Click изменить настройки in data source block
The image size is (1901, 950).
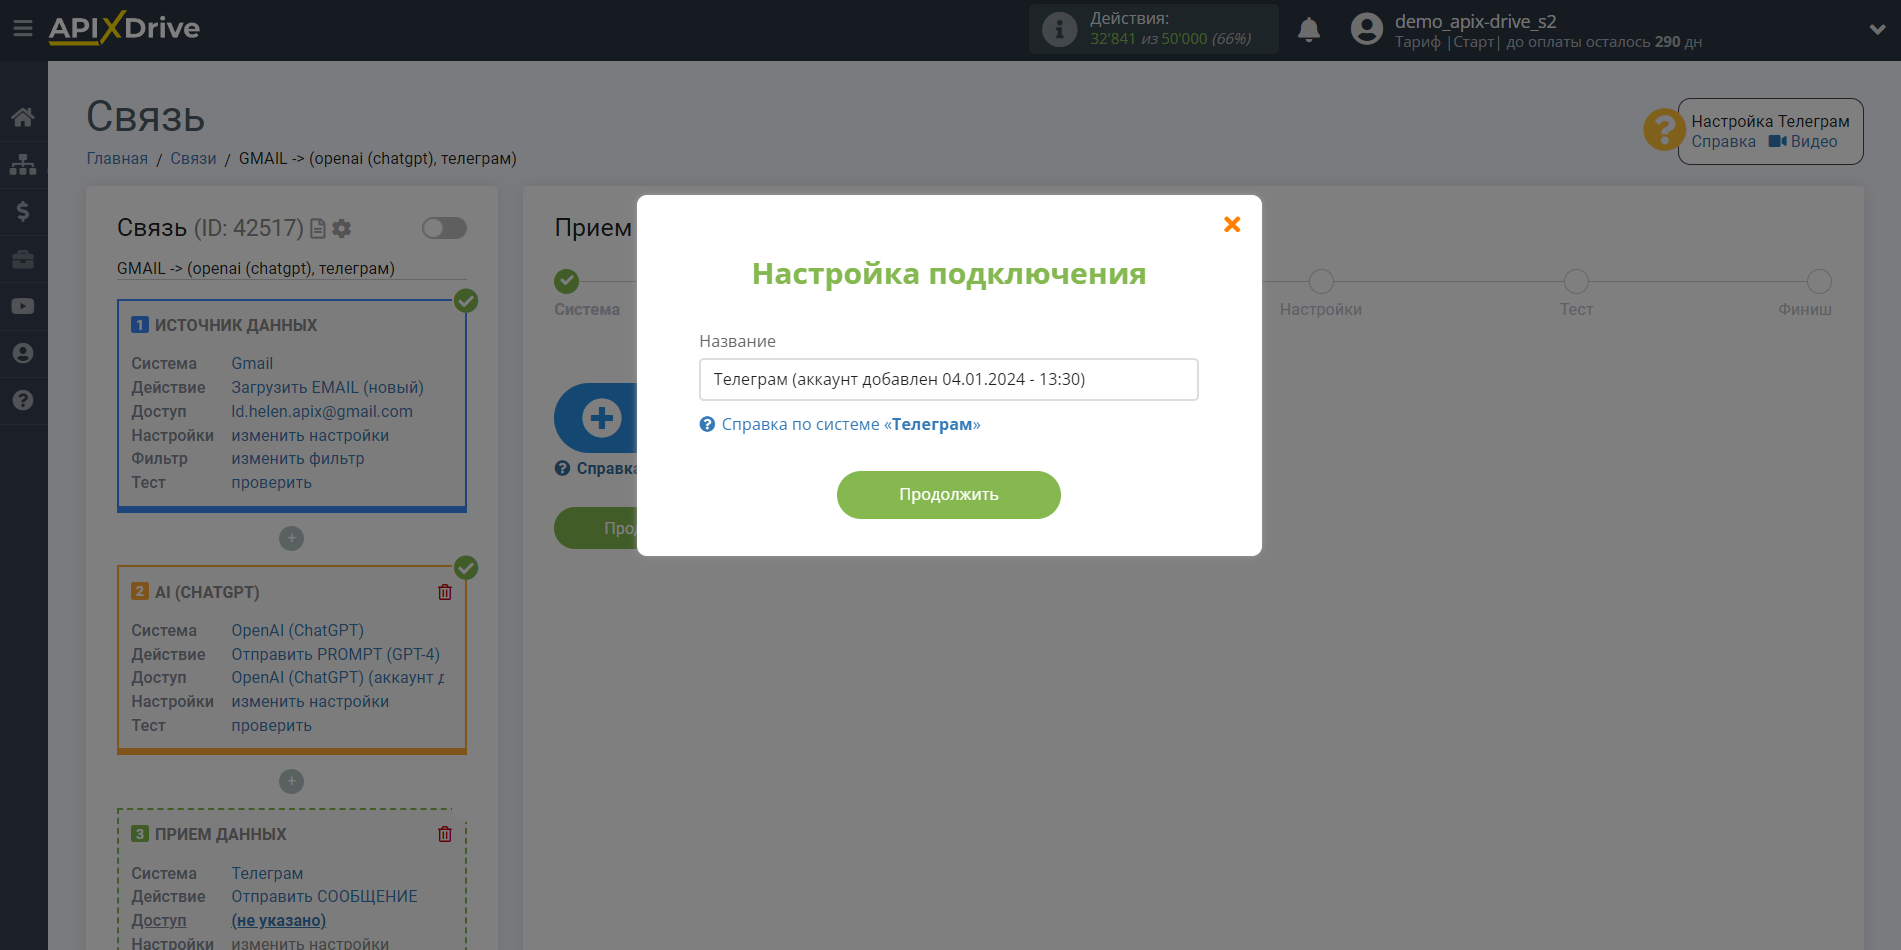[310, 436]
